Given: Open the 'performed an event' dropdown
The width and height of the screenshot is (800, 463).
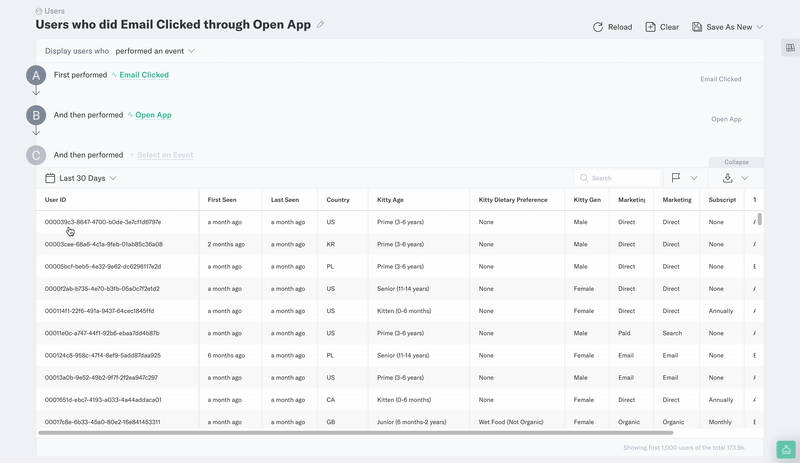Looking at the screenshot, I should pyautogui.click(x=155, y=51).
